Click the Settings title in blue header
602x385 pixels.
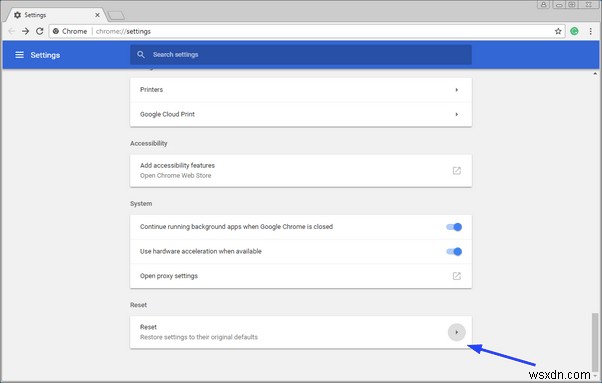pyautogui.click(x=45, y=55)
